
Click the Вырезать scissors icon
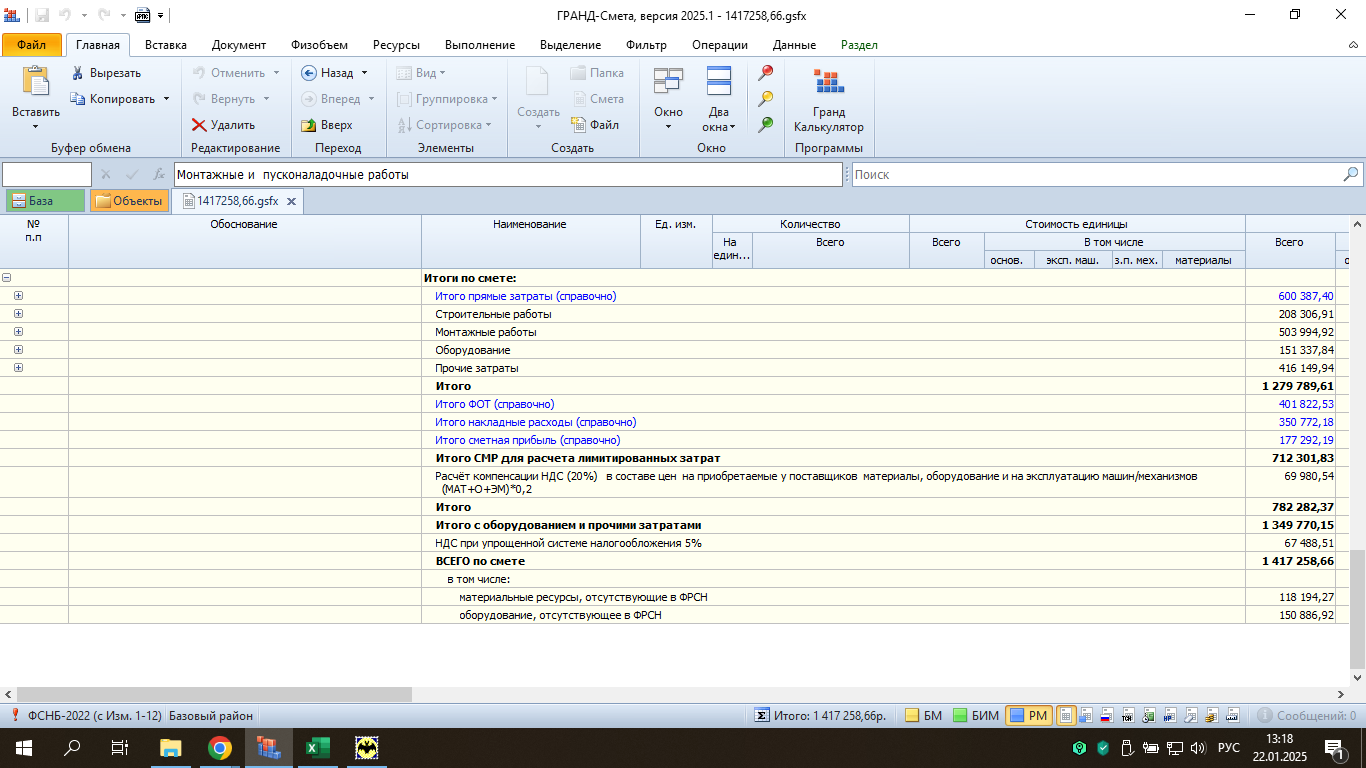click(78, 73)
